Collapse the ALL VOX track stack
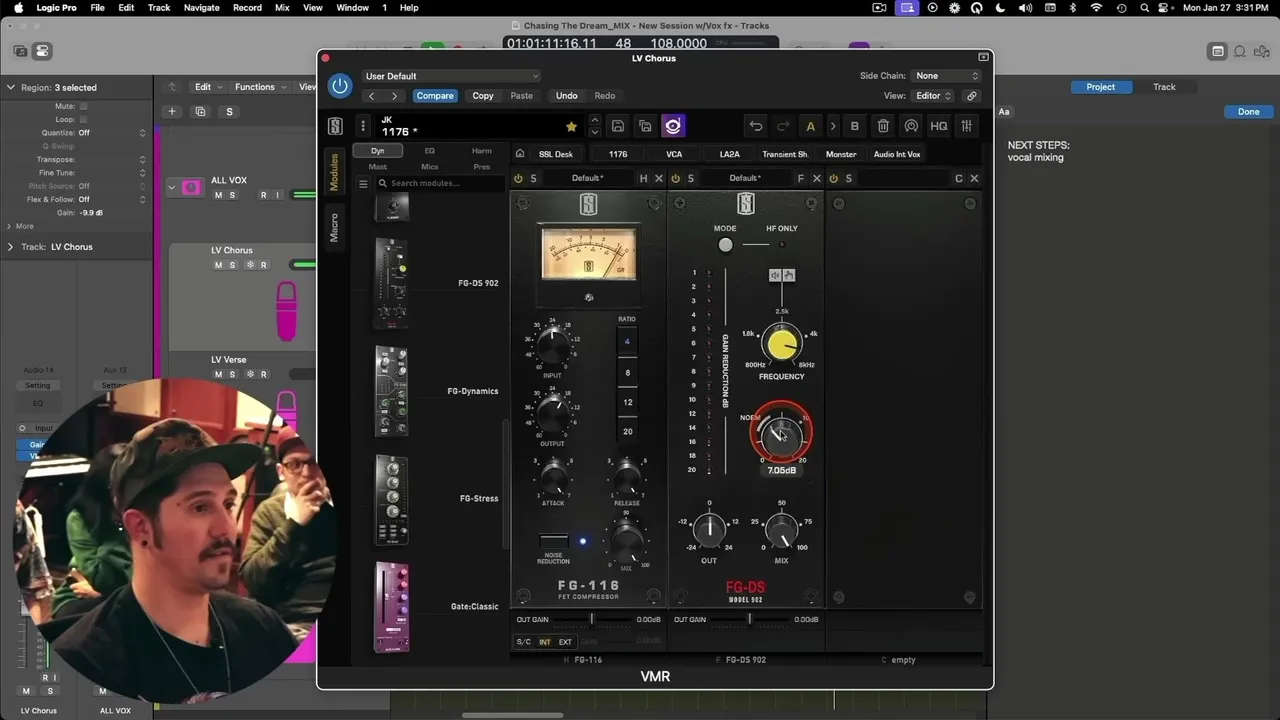The width and height of the screenshot is (1280, 720). (x=172, y=188)
